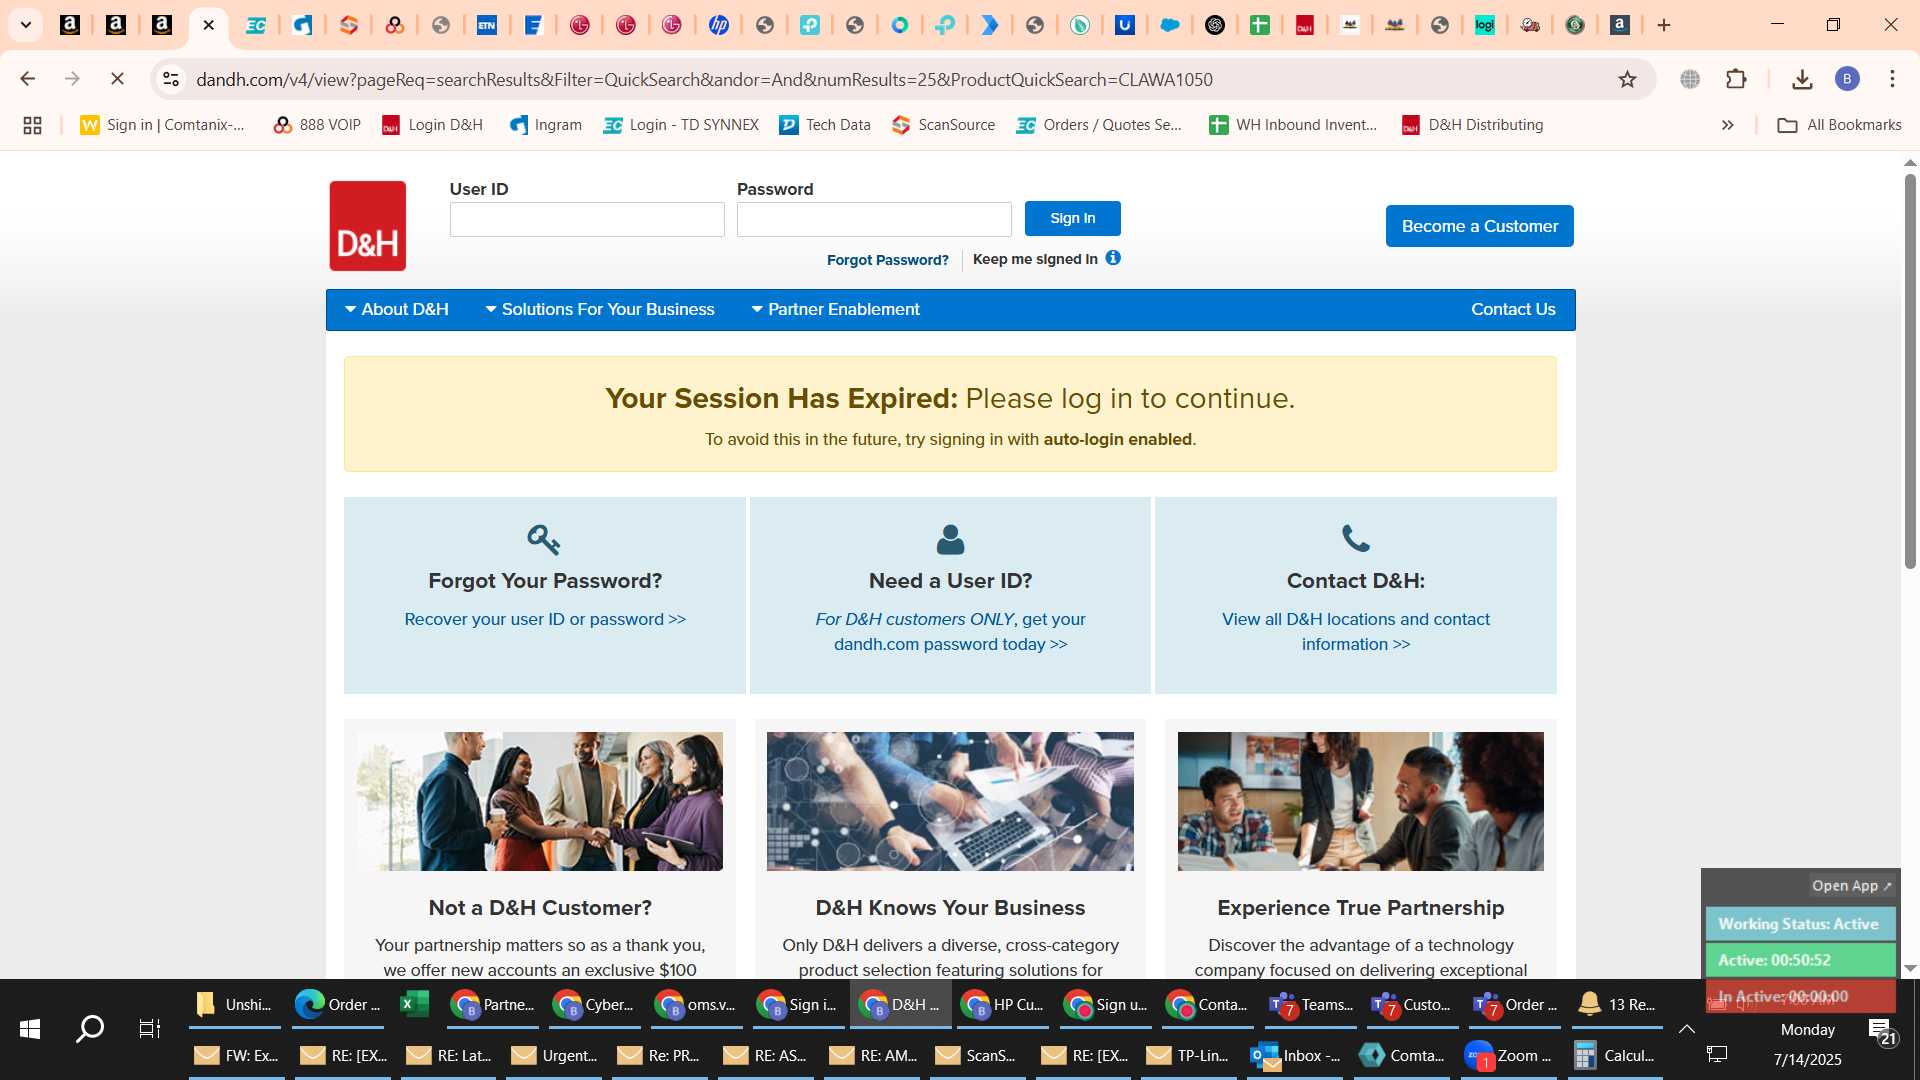Viewport: 1920px width, 1080px height.
Task: Open a new tab with the plus button
Action: click(x=1664, y=25)
